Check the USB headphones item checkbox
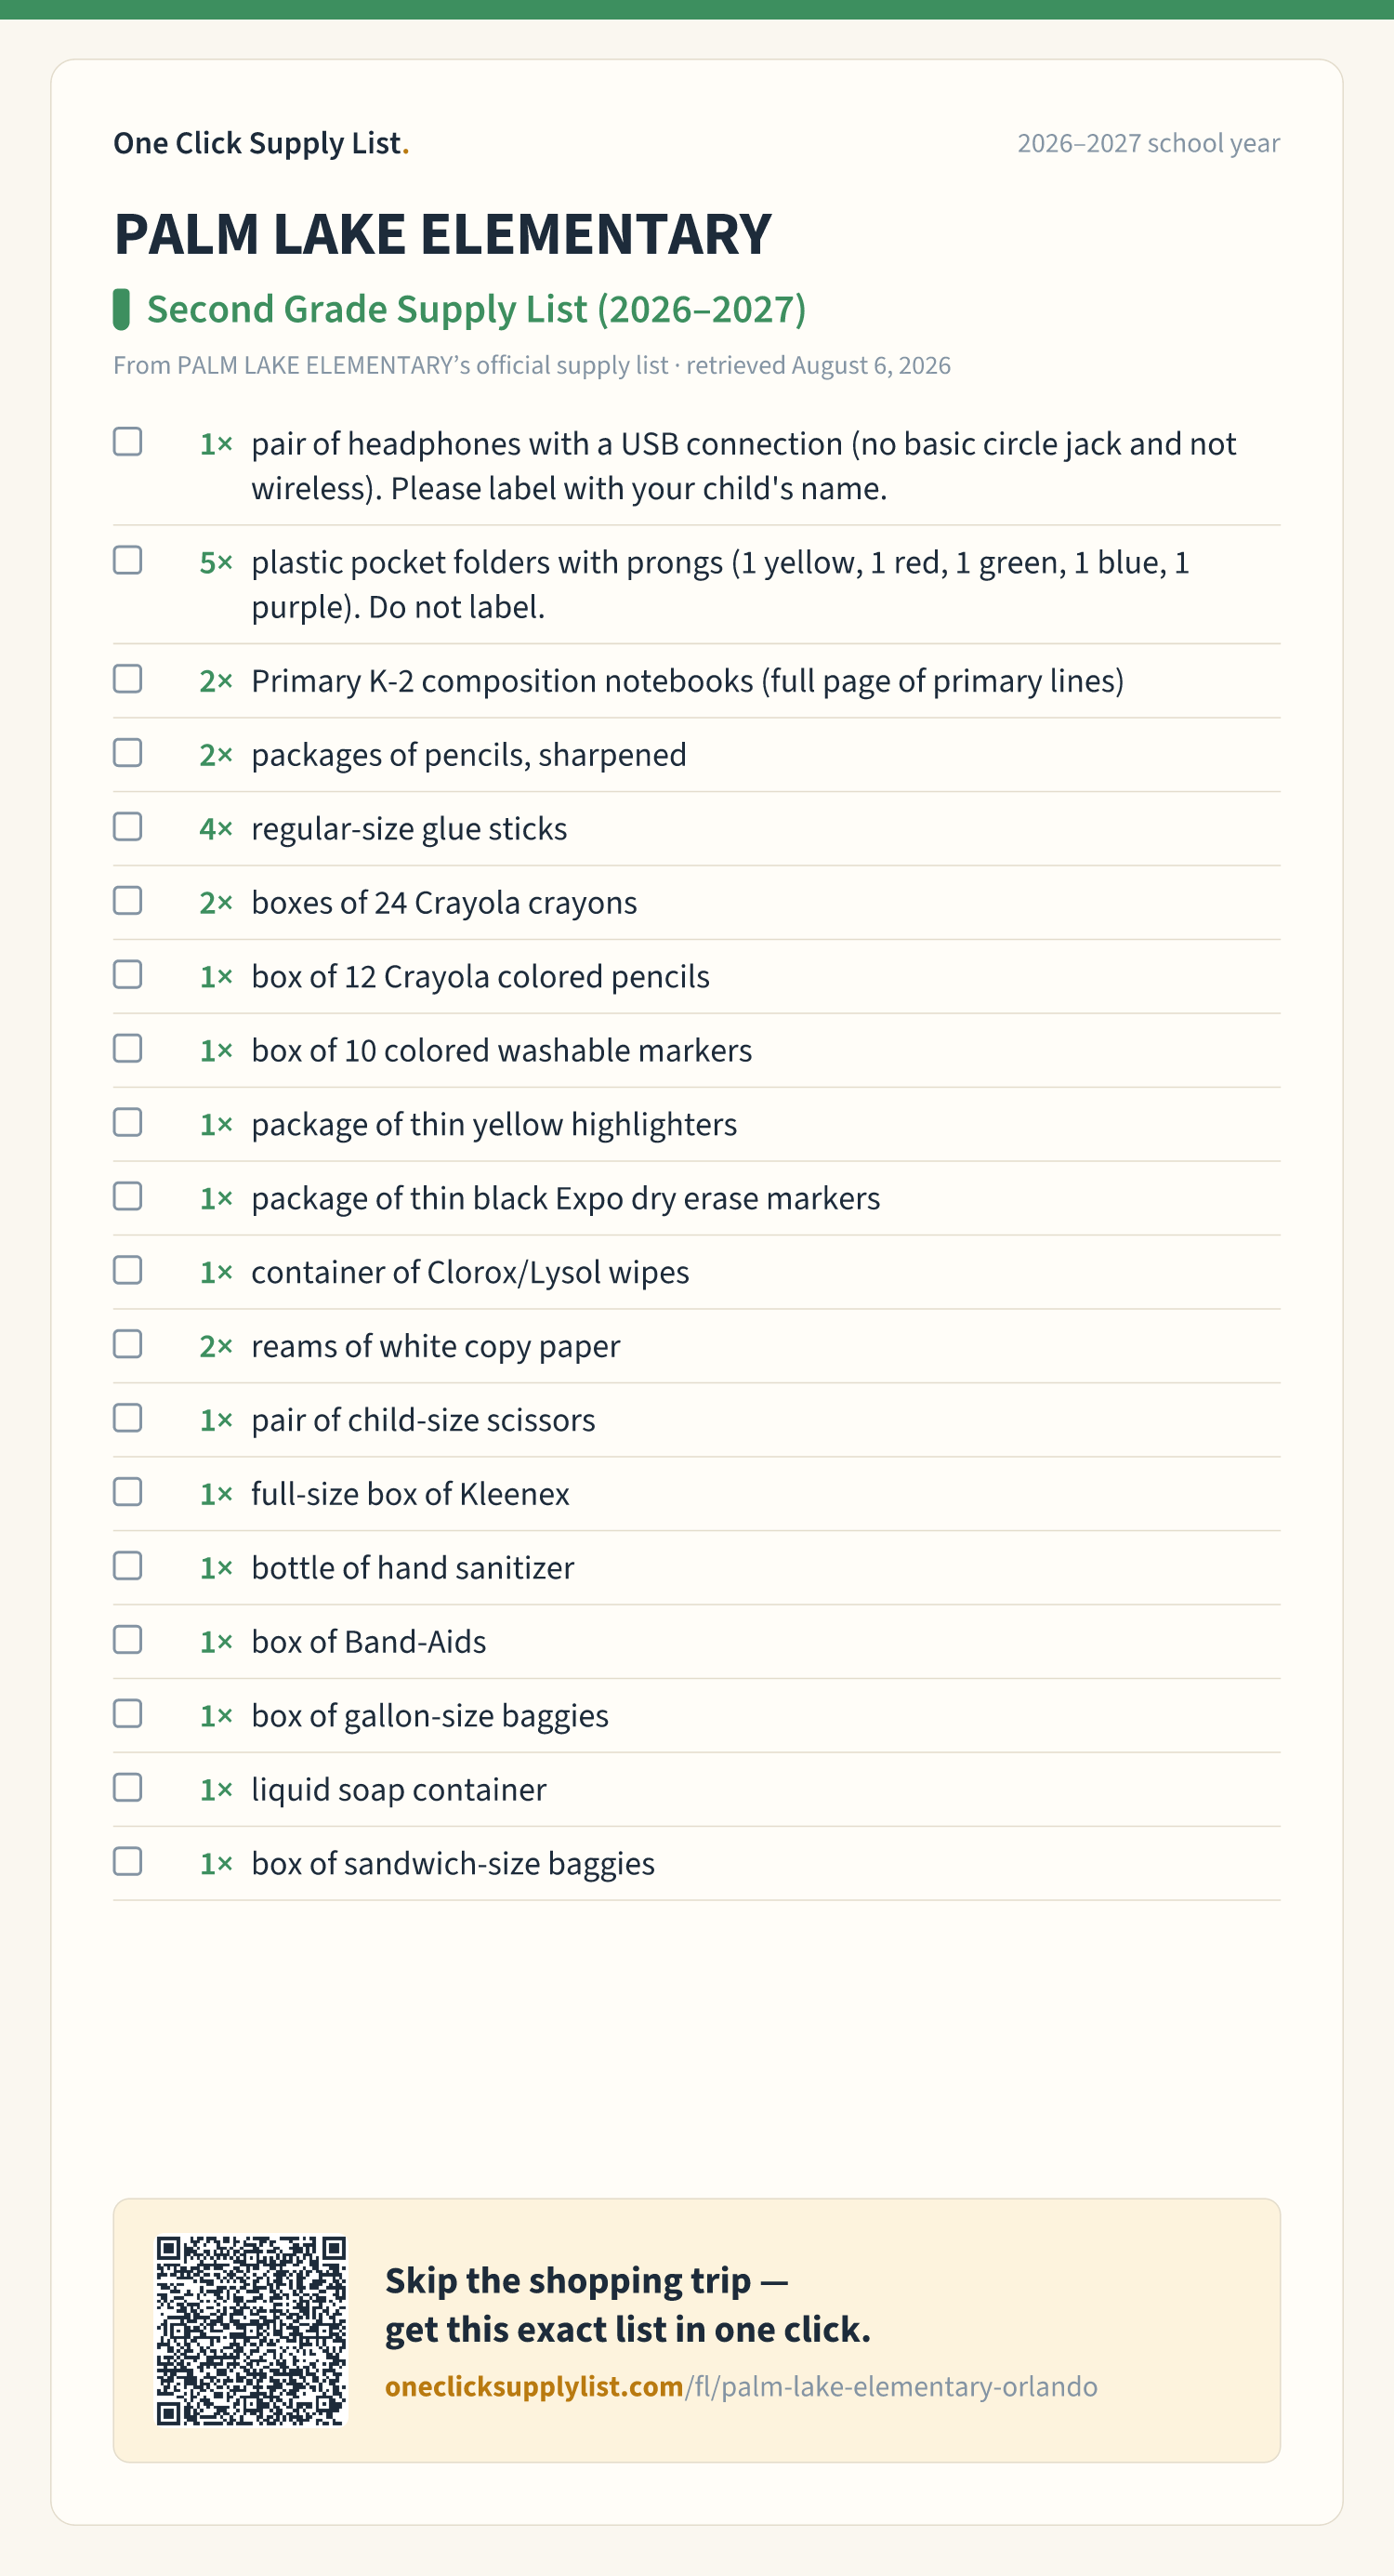This screenshot has height=2576, width=1394. [x=127, y=441]
